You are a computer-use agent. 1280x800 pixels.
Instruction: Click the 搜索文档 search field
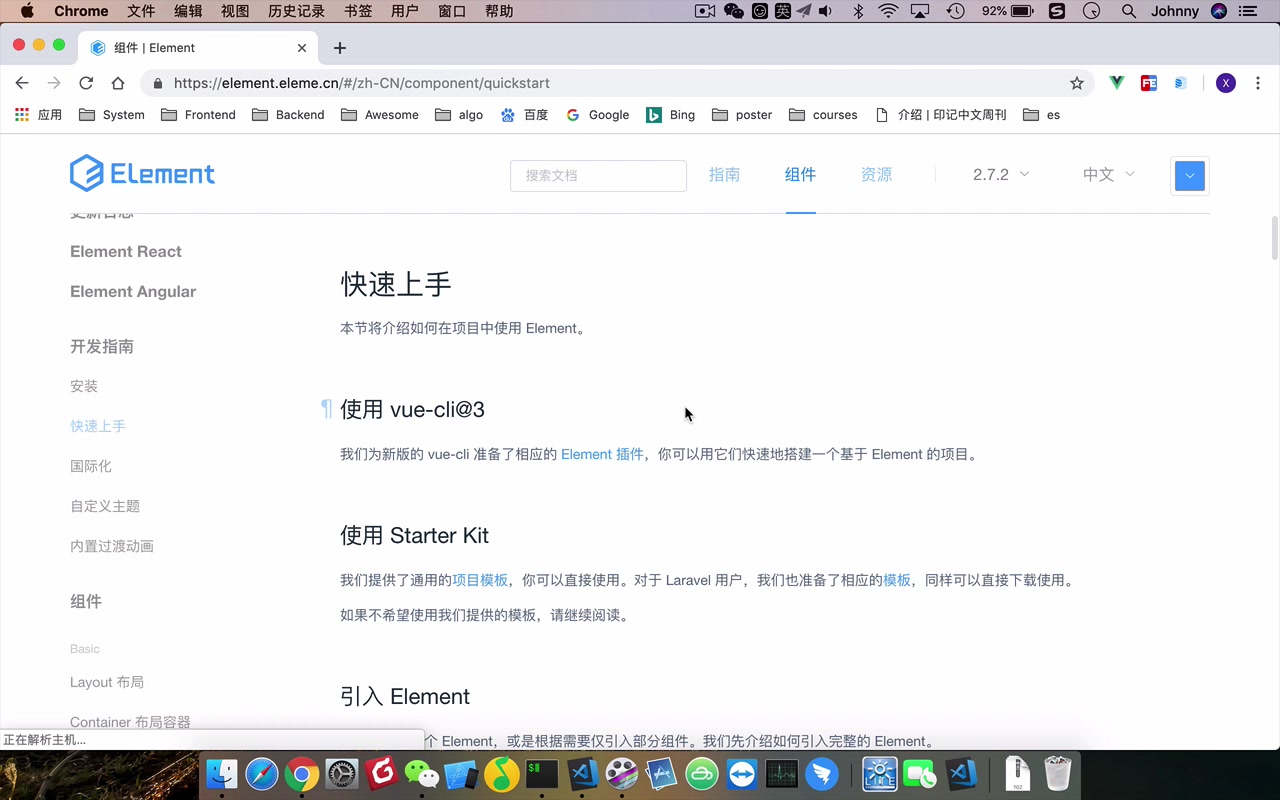click(x=598, y=175)
